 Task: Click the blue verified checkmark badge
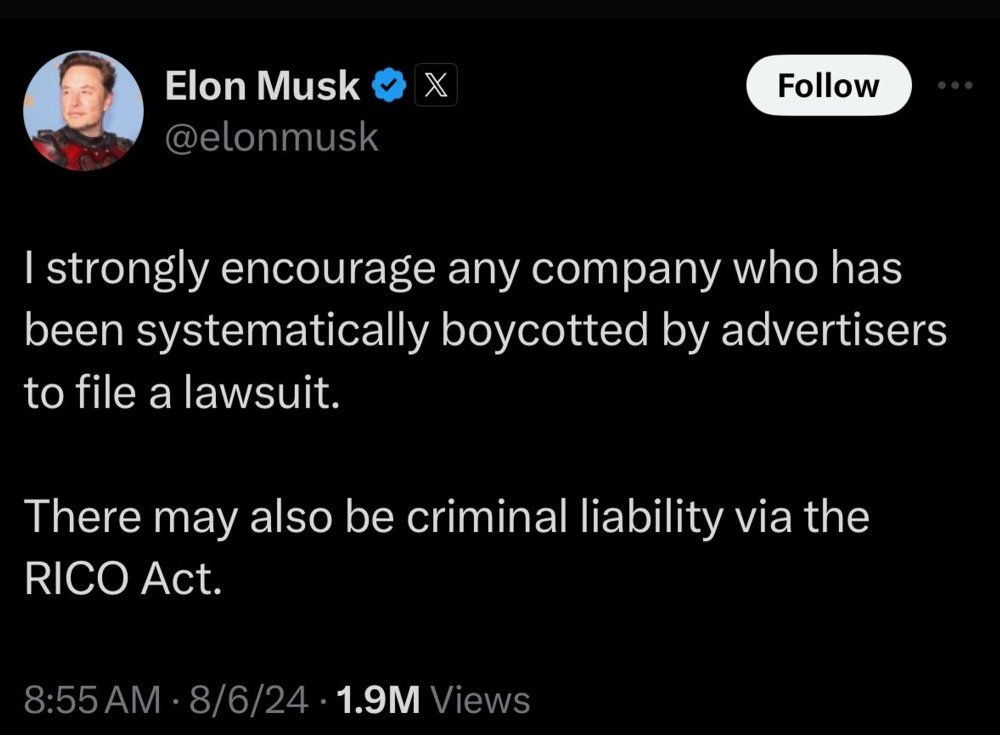click(388, 88)
